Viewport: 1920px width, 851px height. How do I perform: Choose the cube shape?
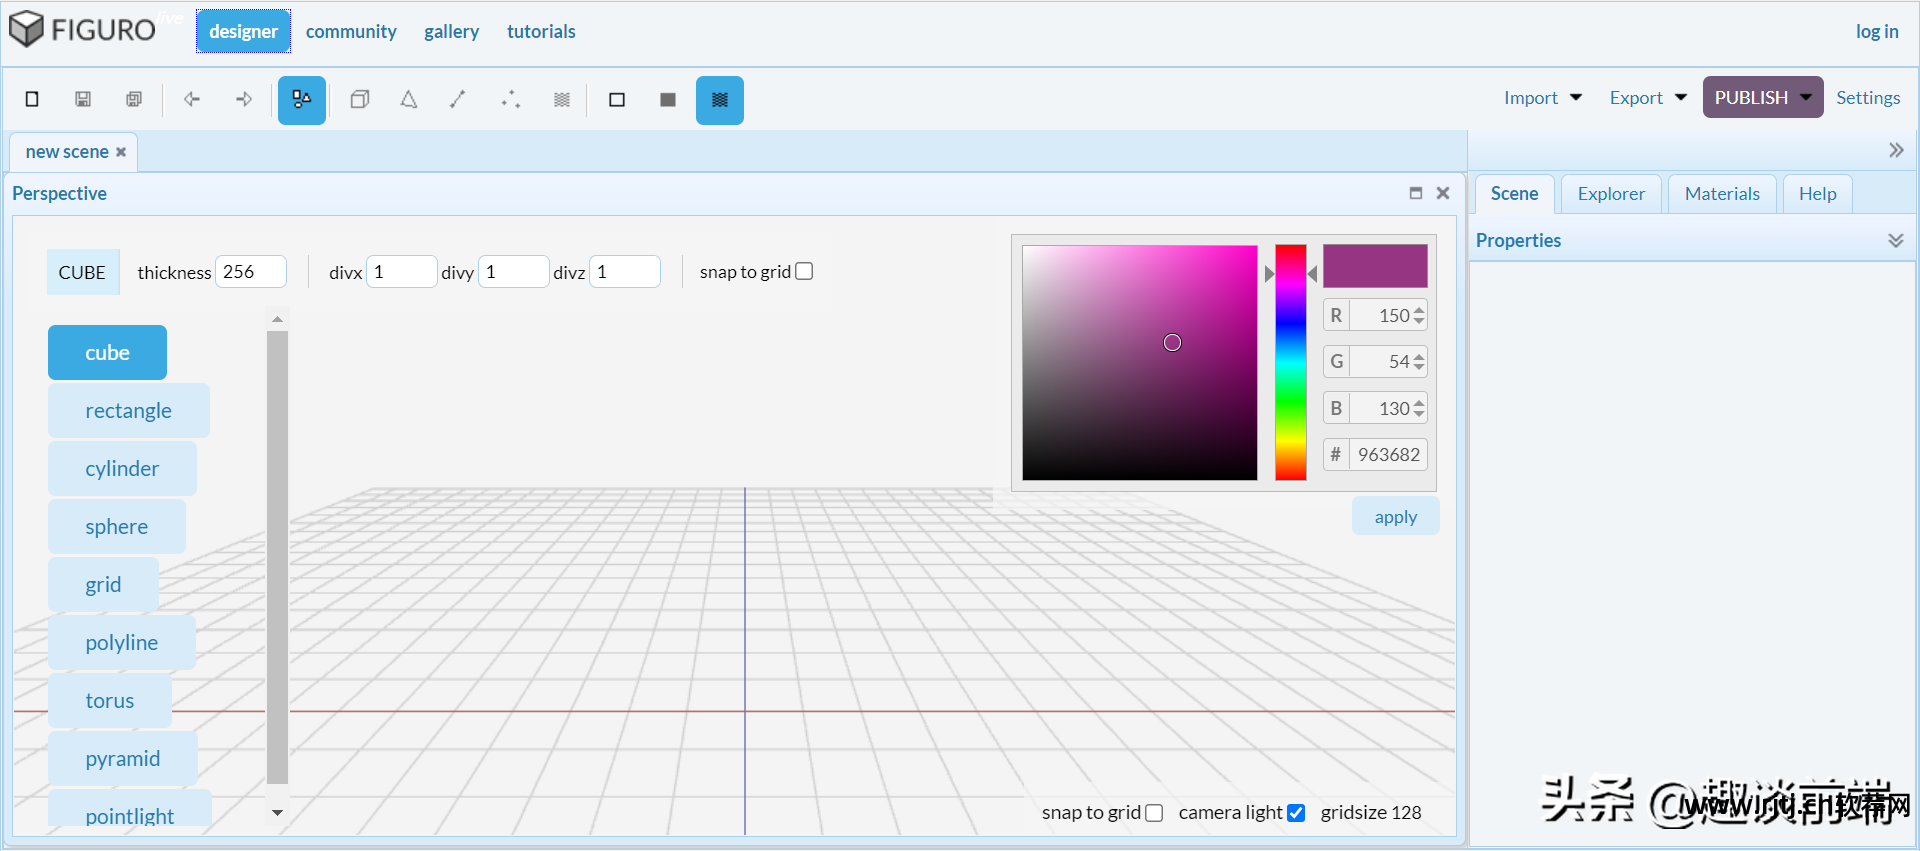107,352
